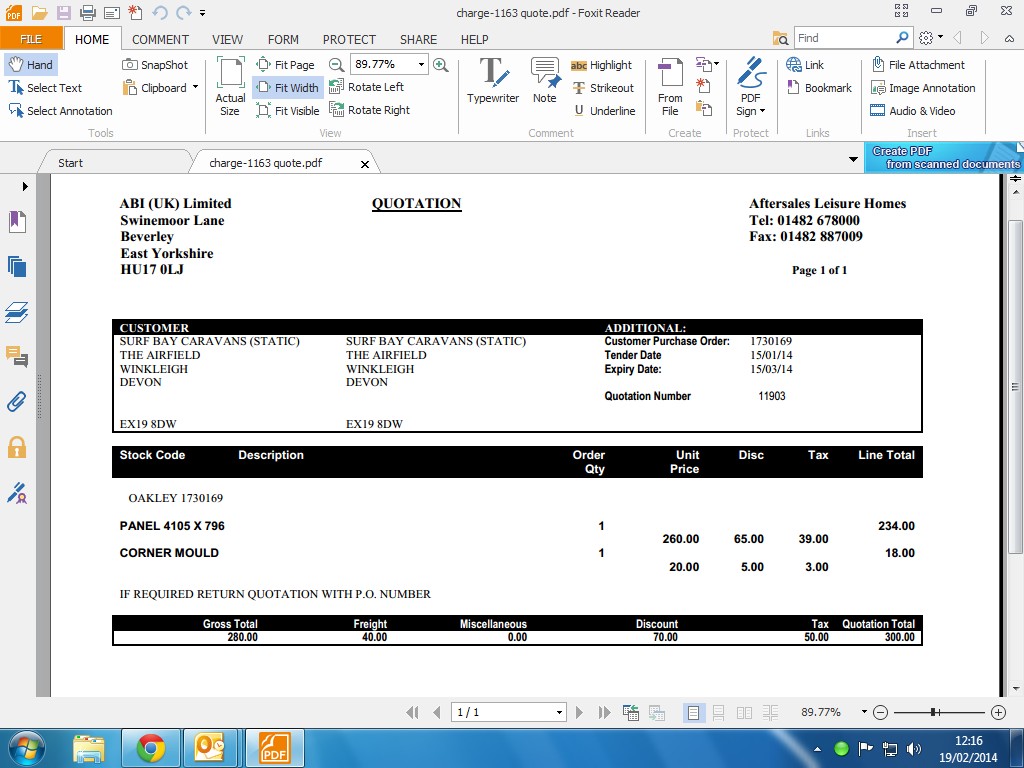This screenshot has height=768, width=1024.
Task: Open the Layers side panel
Action: pyautogui.click(x=17, y=312)
